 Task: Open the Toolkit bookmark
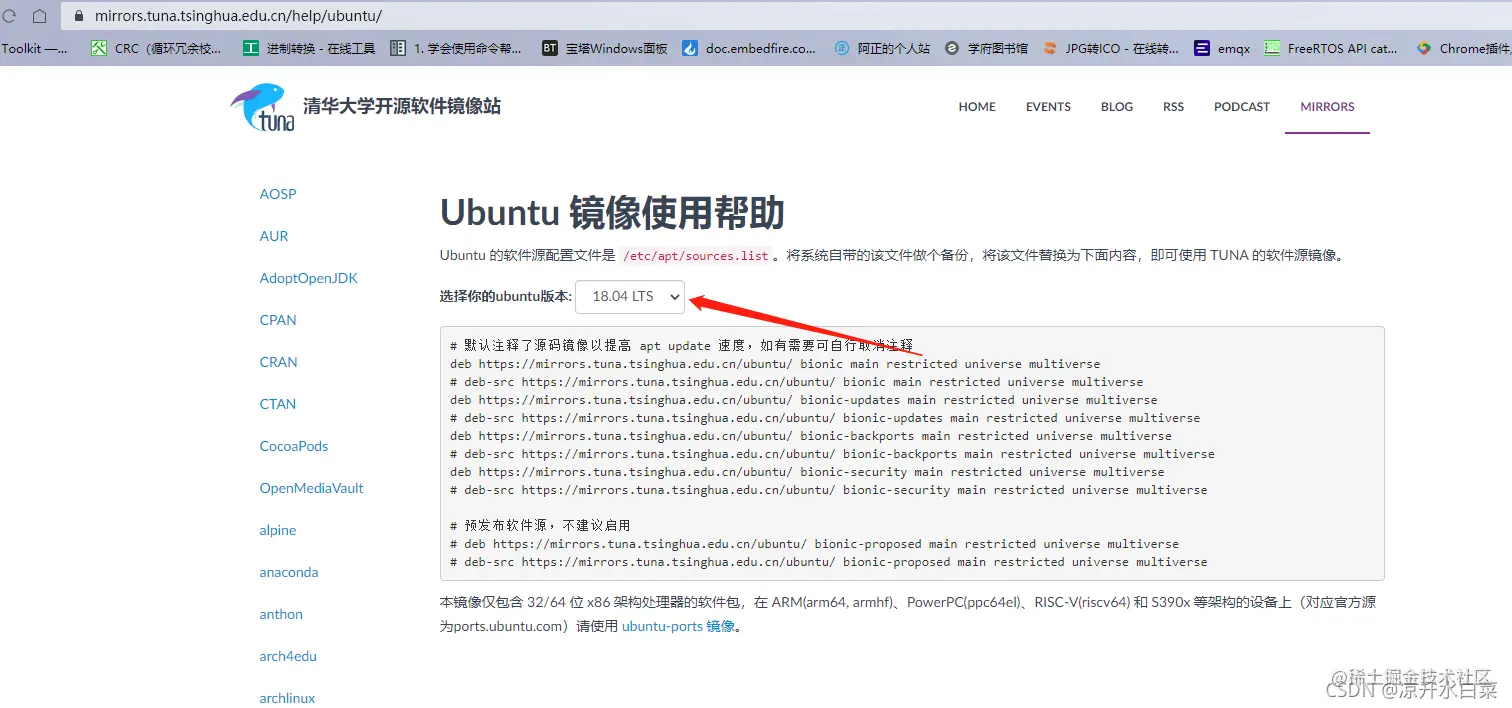pos(35,48)
